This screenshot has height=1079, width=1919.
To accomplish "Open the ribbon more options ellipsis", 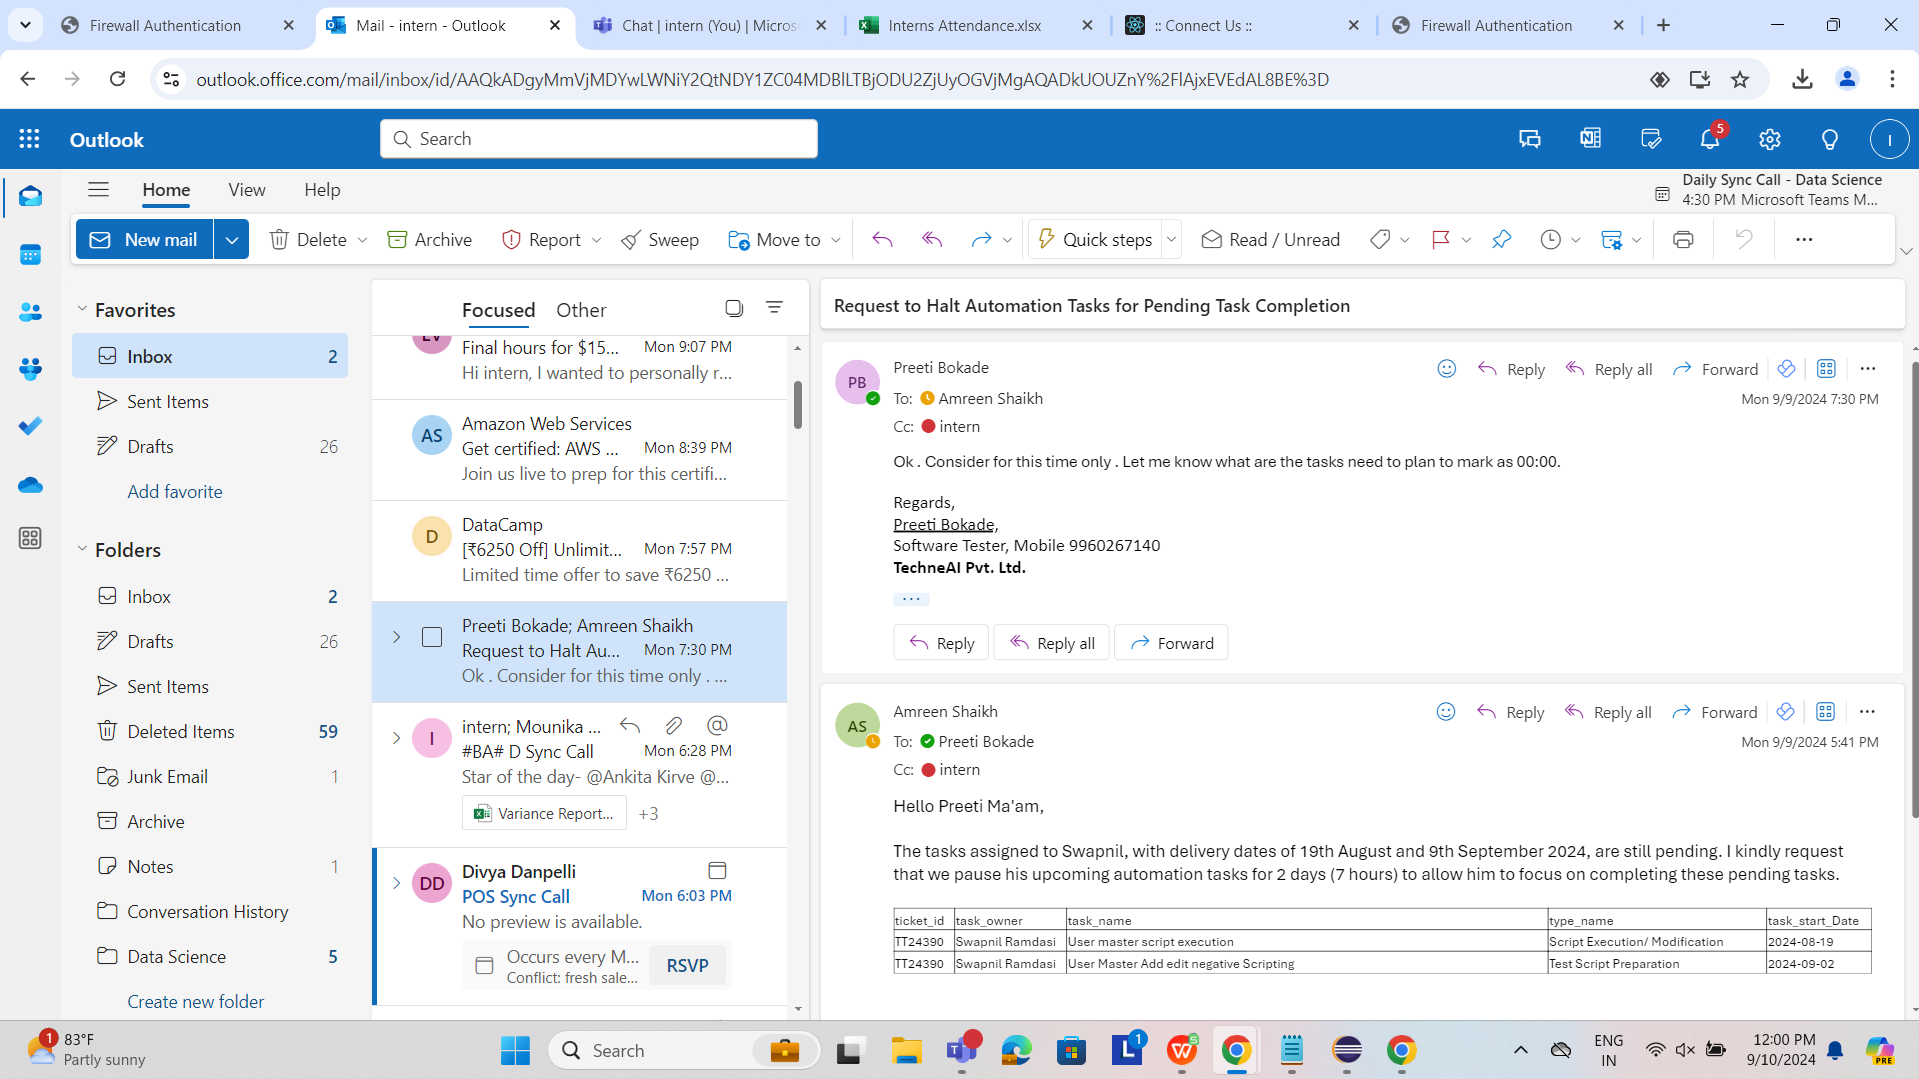I will click(1804, 240).
